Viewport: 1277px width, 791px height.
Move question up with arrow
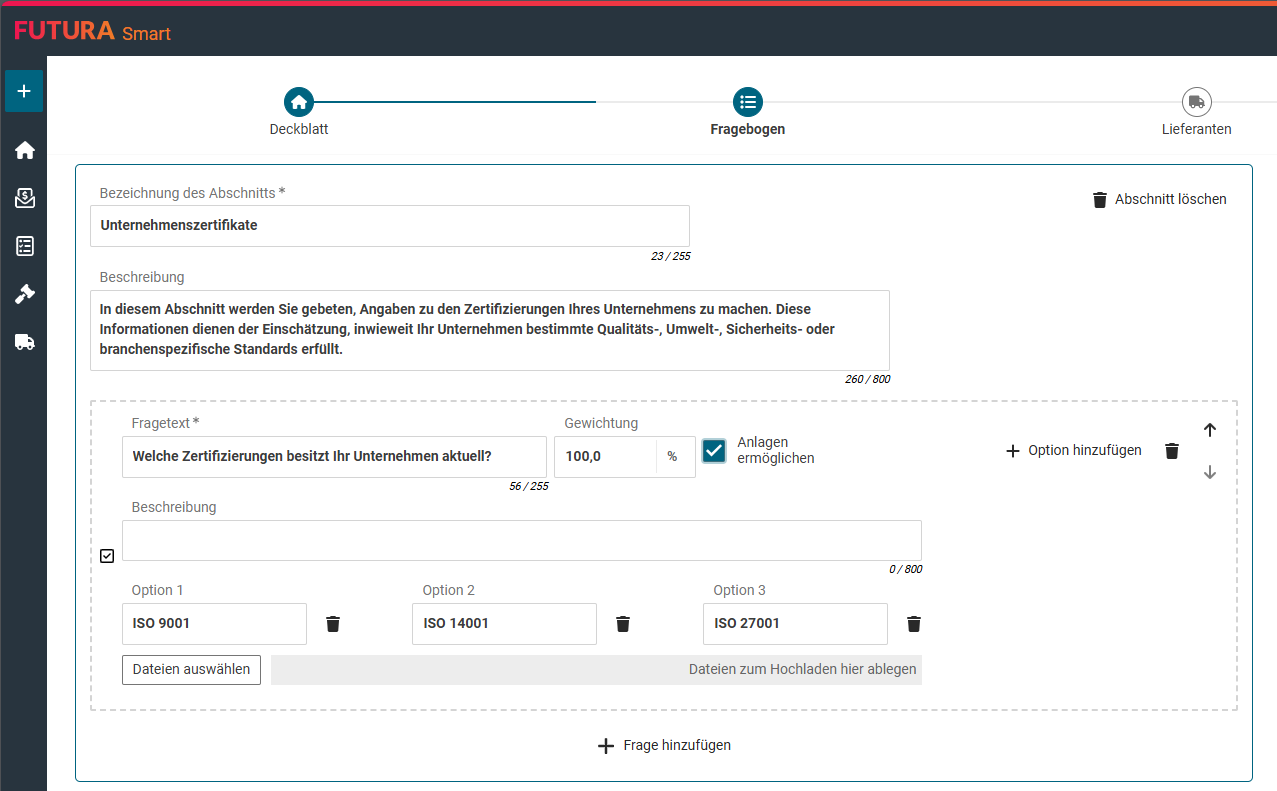point(1210,430)
